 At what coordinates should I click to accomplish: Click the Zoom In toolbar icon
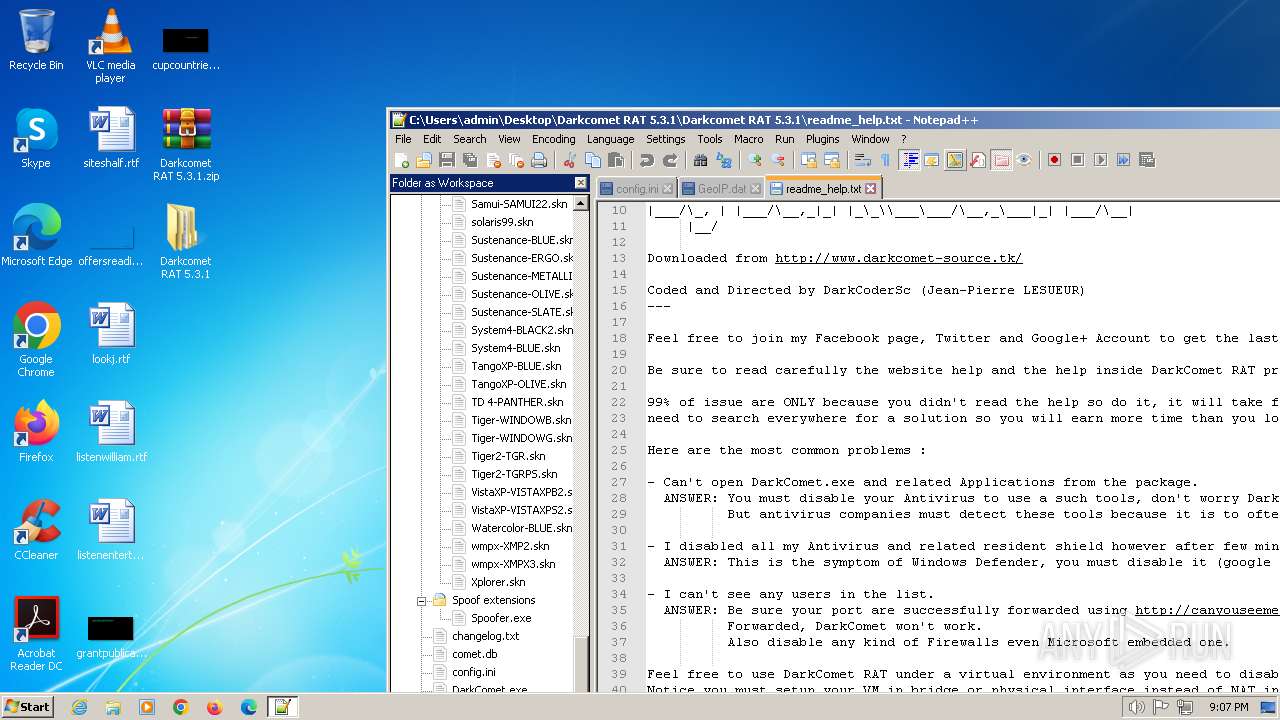click(x=754, y=160)
